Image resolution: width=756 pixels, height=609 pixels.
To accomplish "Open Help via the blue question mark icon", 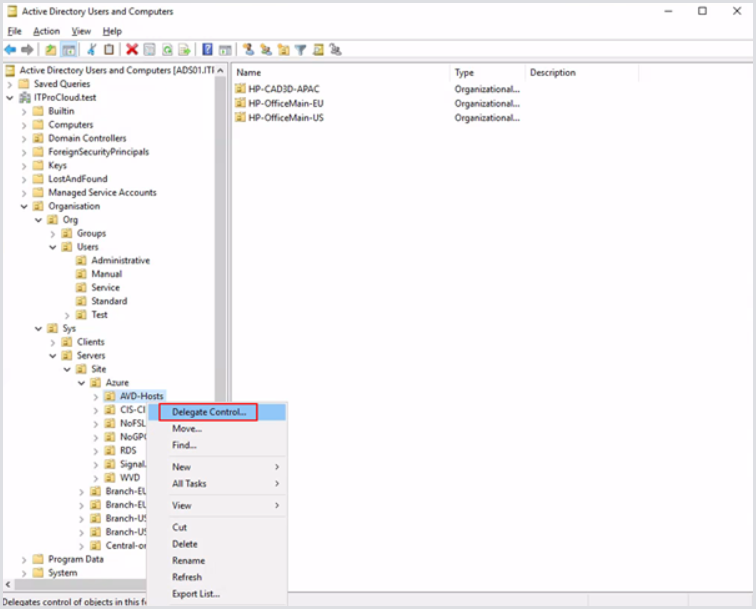I will tap(207, 49).
